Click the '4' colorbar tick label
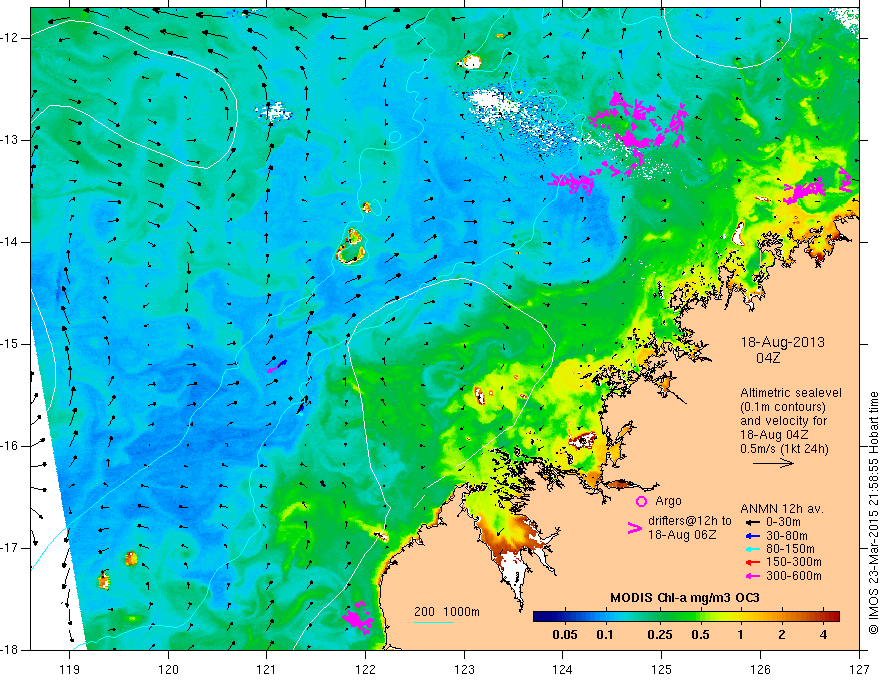This screenshot has width=880, height=680. (823, 635)
